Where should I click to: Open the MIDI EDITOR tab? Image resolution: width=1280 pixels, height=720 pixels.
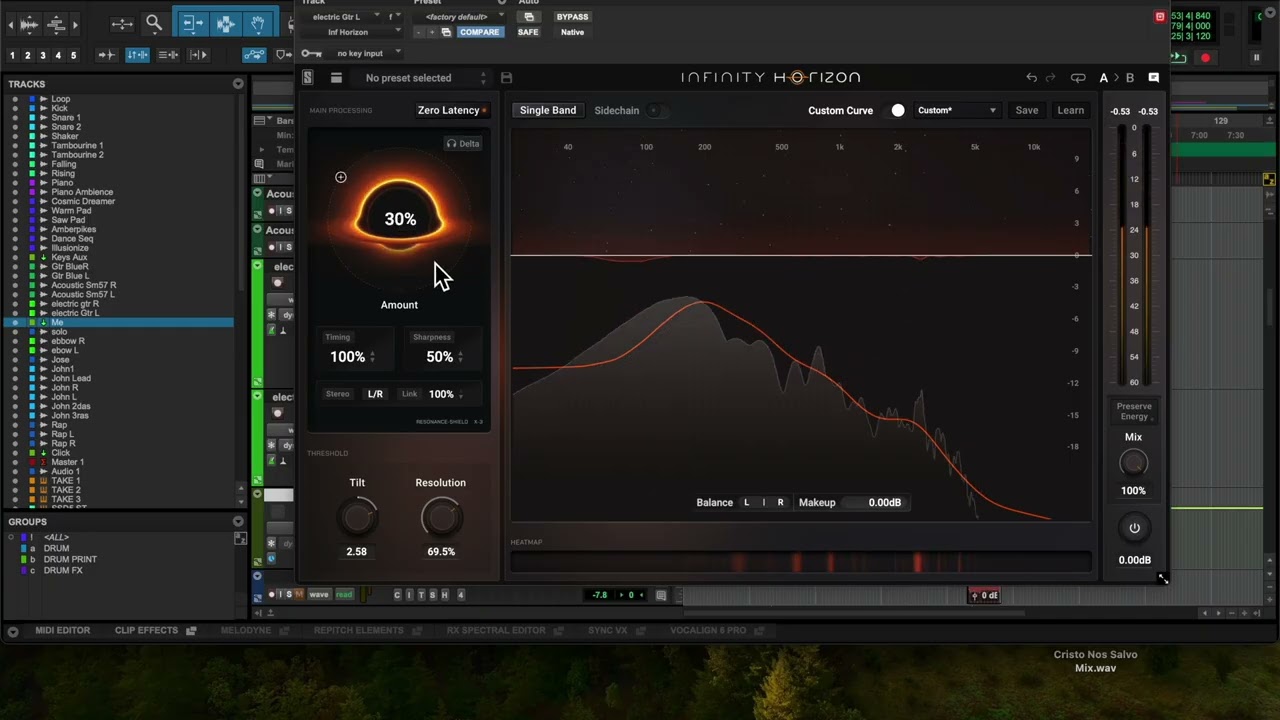(x=62, y=630)
